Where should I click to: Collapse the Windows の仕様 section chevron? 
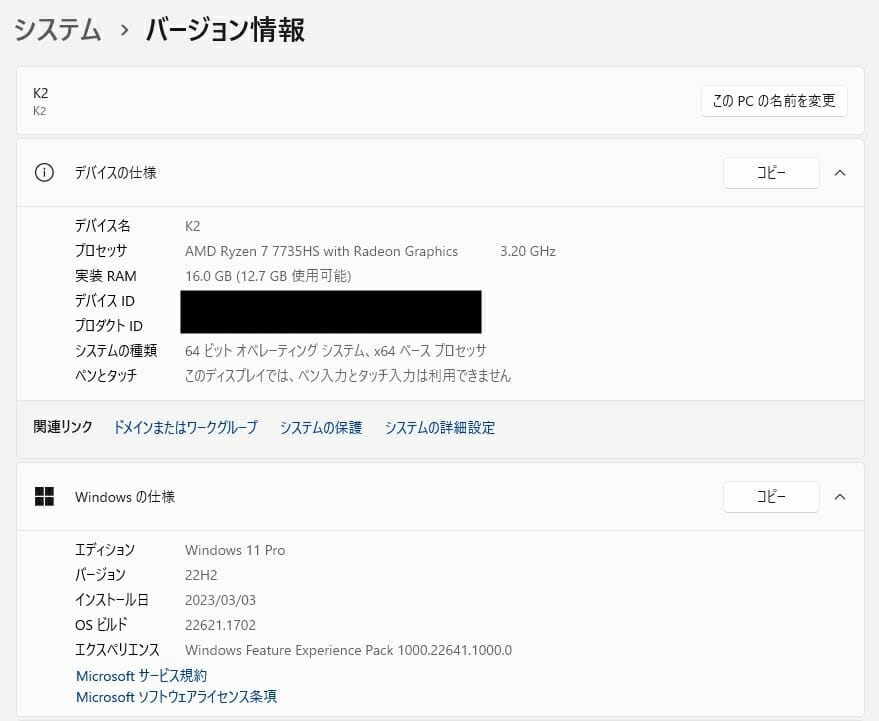pyautogui.click(x=839, y=497)
